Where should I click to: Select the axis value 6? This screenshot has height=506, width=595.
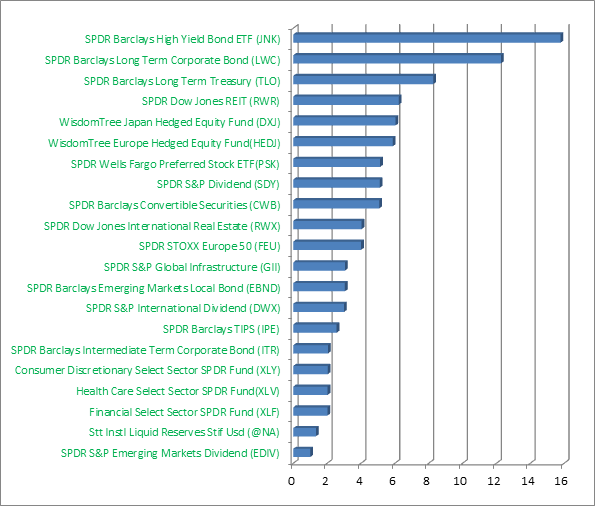[x=392, y=481]
